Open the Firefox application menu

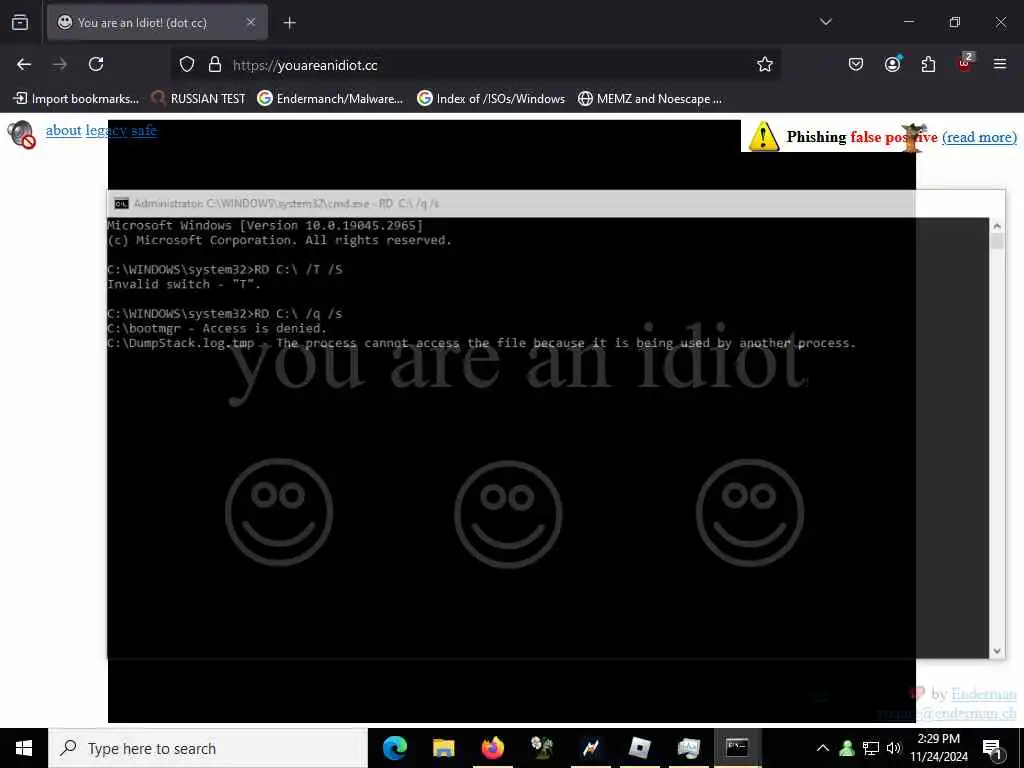pyautogui.click(x=1000, y=64)
